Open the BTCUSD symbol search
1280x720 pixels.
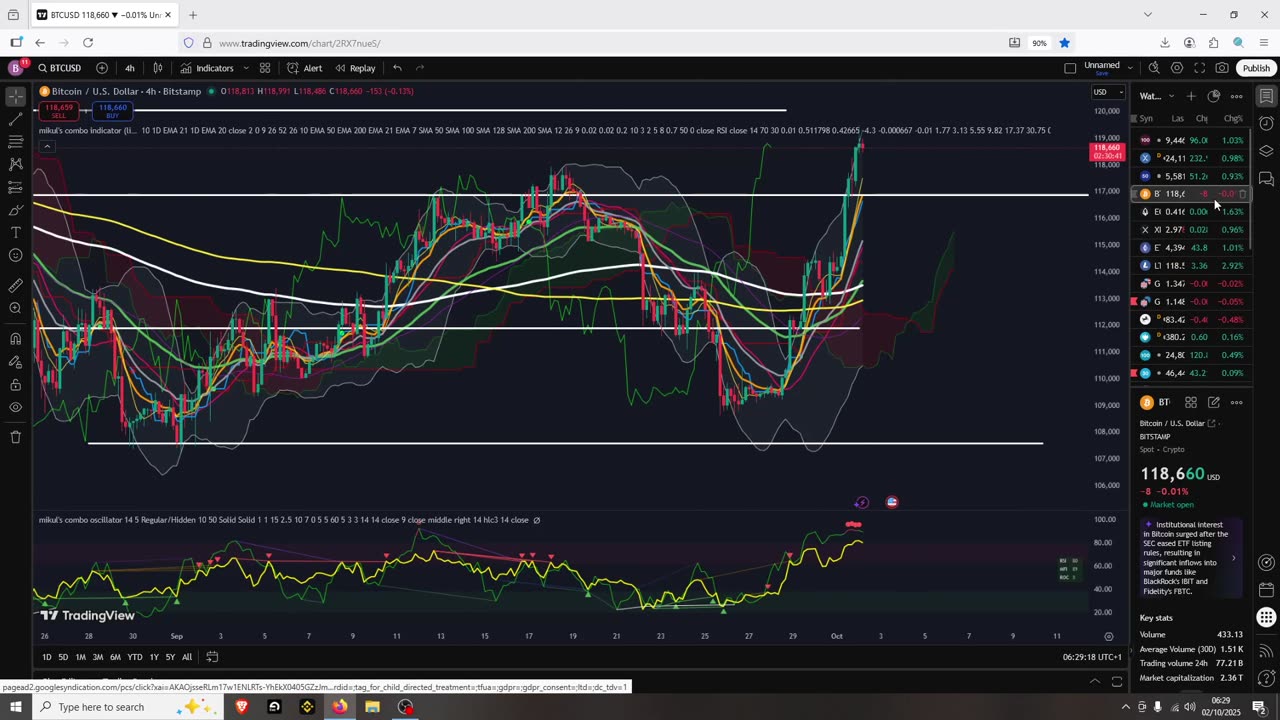point(60,68)
